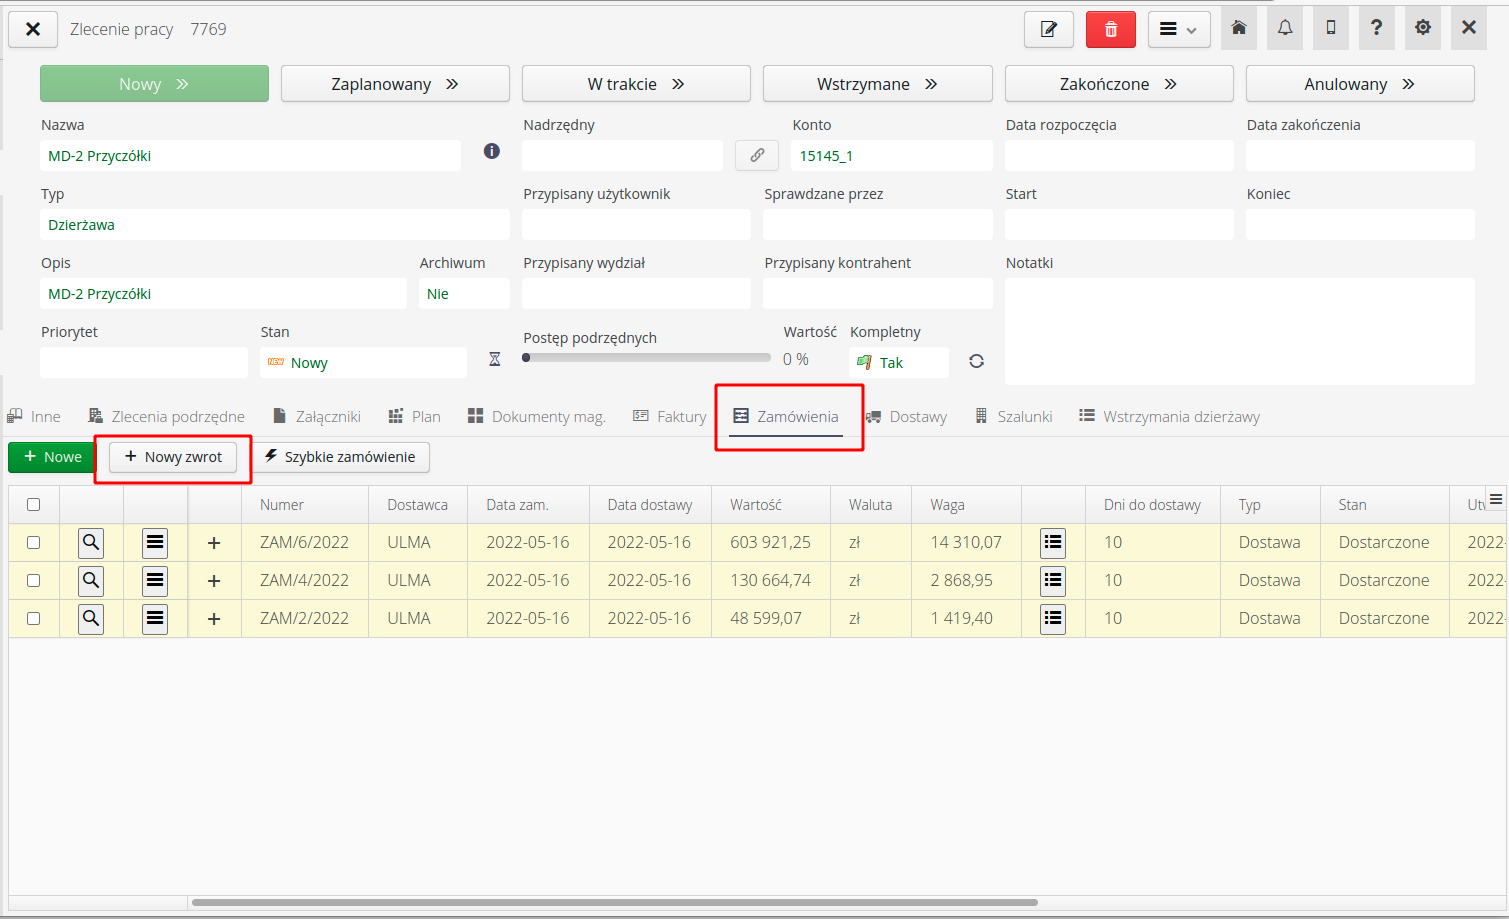Click the hourglass icon next to the Stan field
The height and width of the screenshot is (919, 1509).
[494, 358]
